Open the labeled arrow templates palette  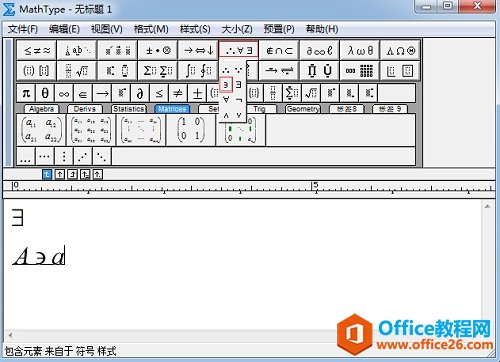[x=279, y=71]
